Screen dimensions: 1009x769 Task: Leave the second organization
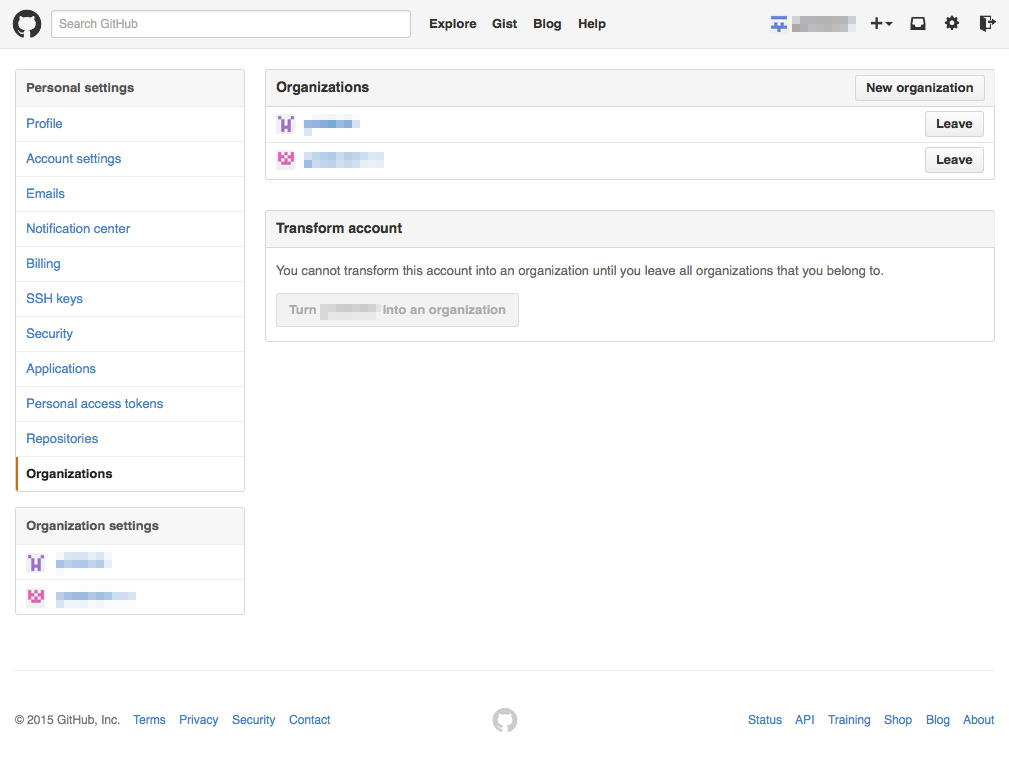point(953,159)
